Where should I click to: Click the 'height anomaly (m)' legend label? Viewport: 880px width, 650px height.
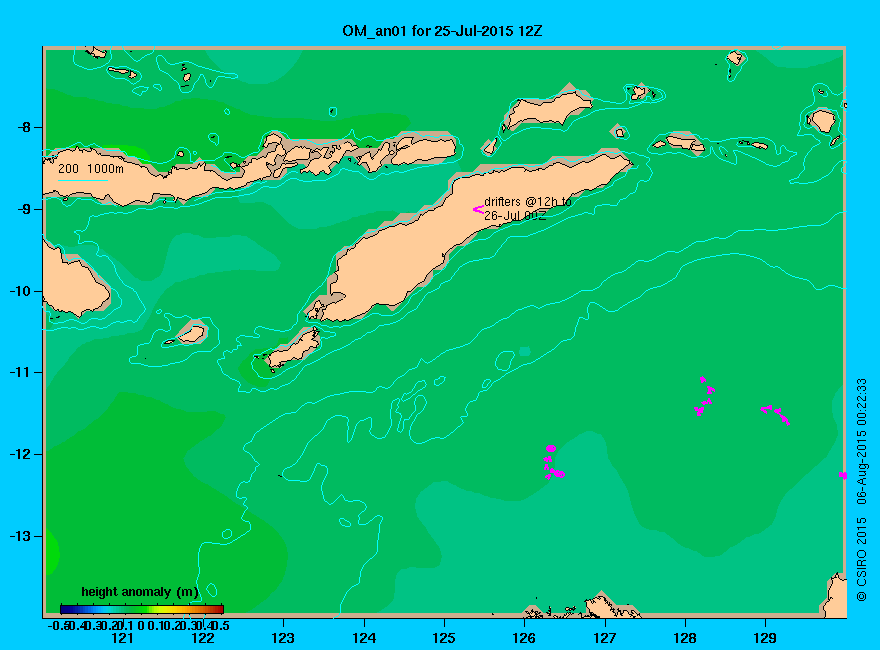point(140,592)
